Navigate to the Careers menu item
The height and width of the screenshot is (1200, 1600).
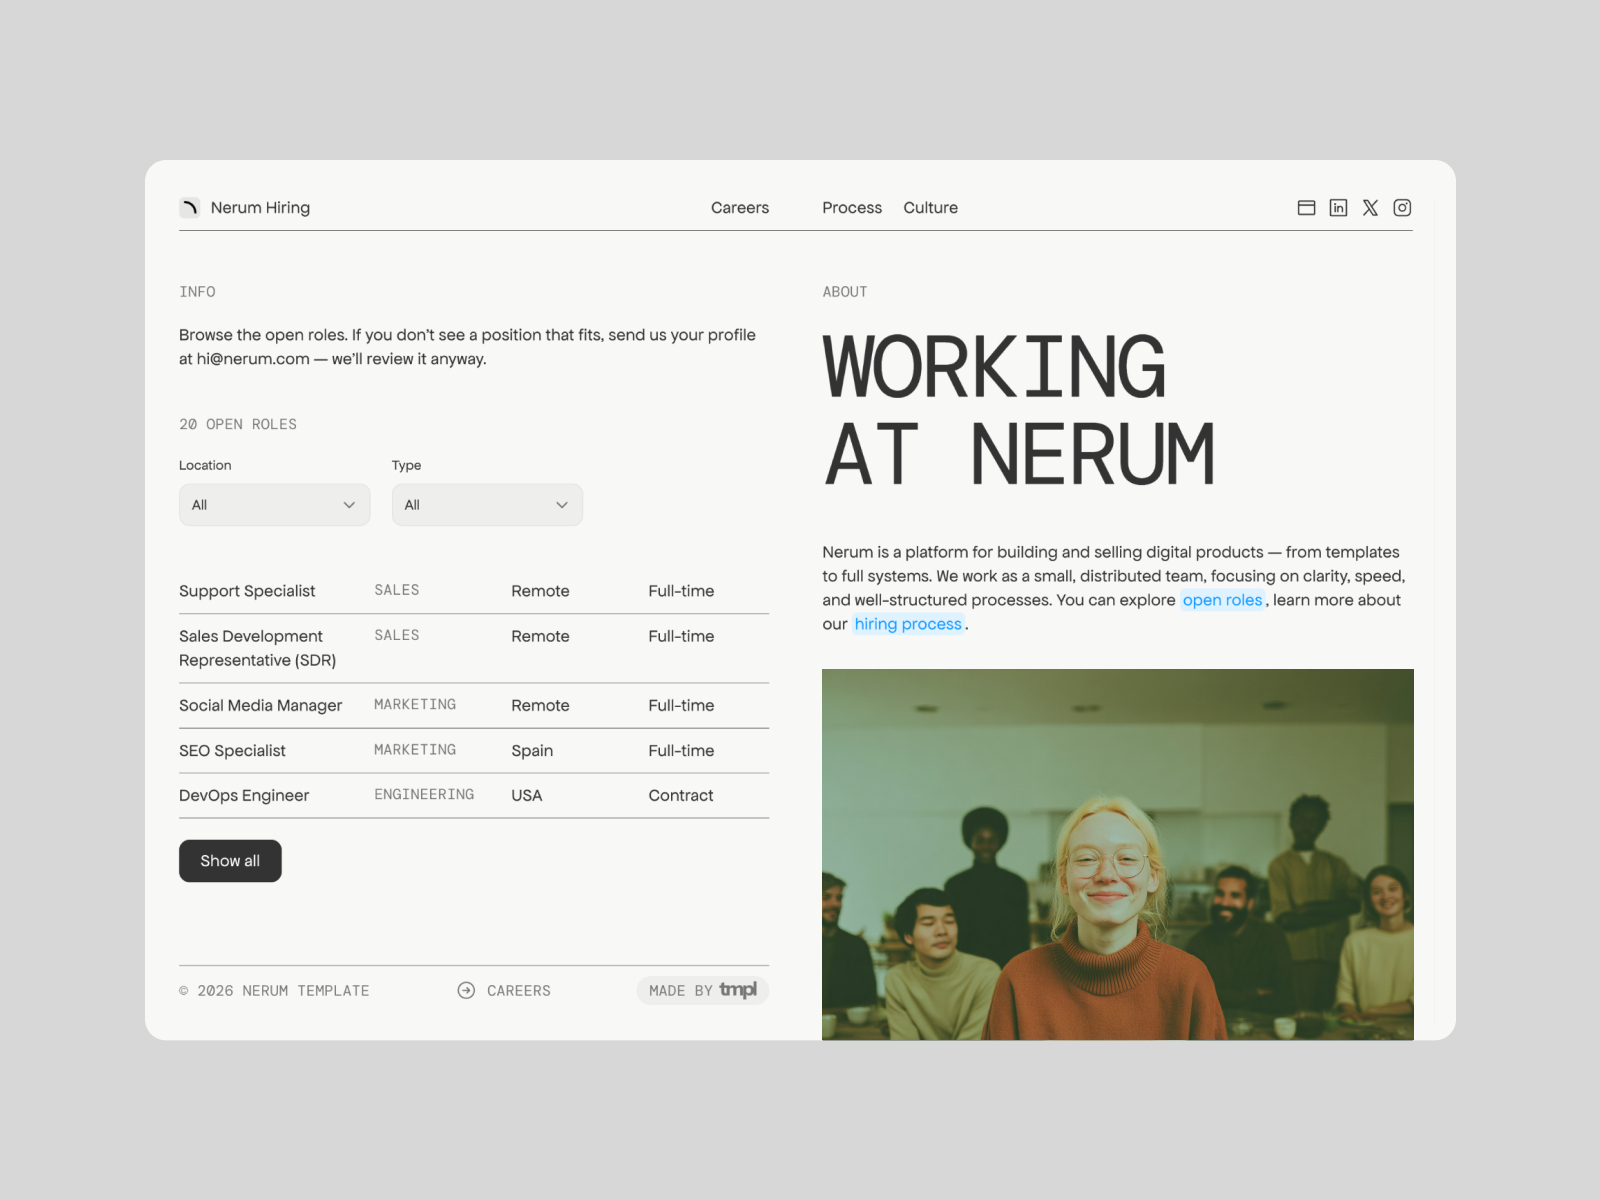(x=740, y=207)
